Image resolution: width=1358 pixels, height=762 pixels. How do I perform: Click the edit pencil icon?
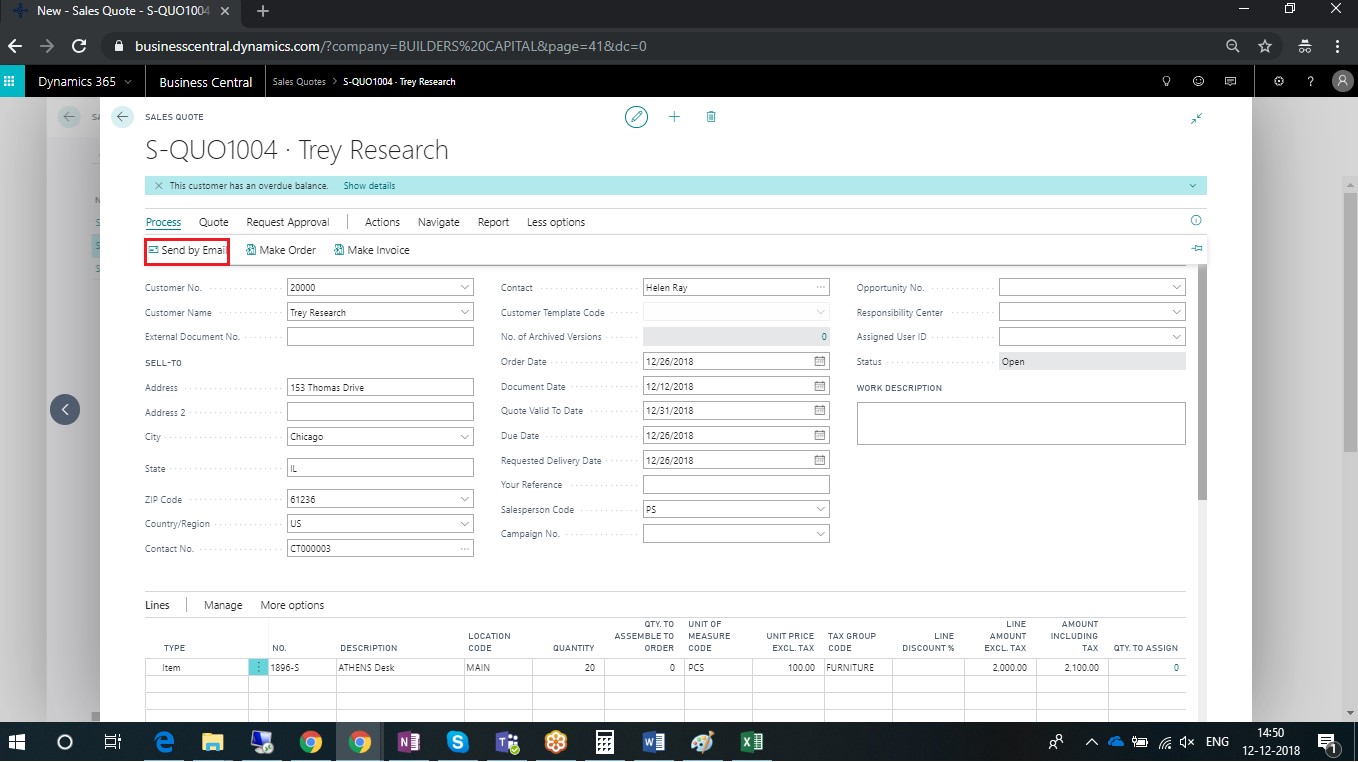click(x=636, y=117)
